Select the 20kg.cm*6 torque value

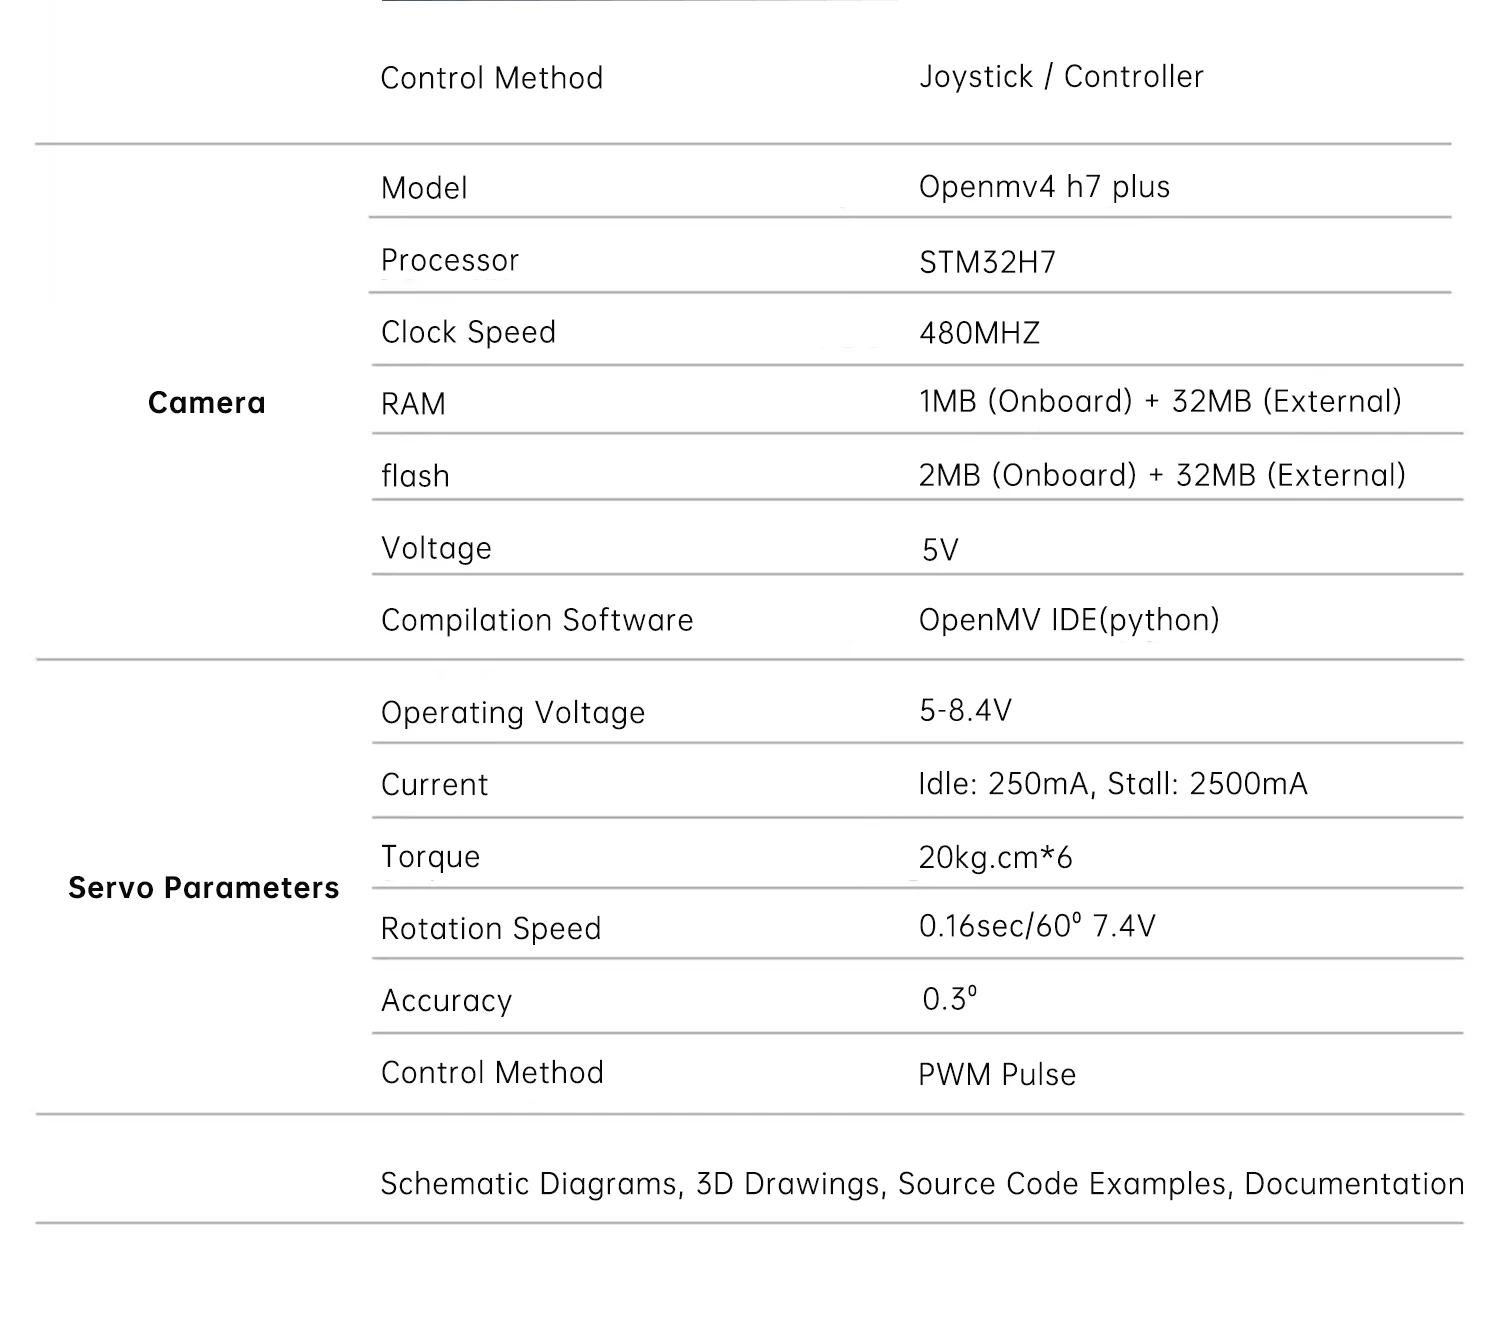point(995,858)
